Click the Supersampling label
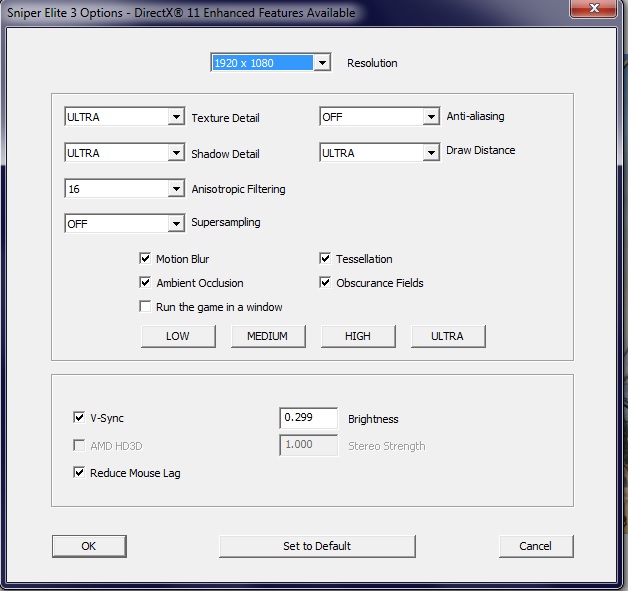Image resolution: width=628 pixels, height=591 pixels. pos(226,222)
